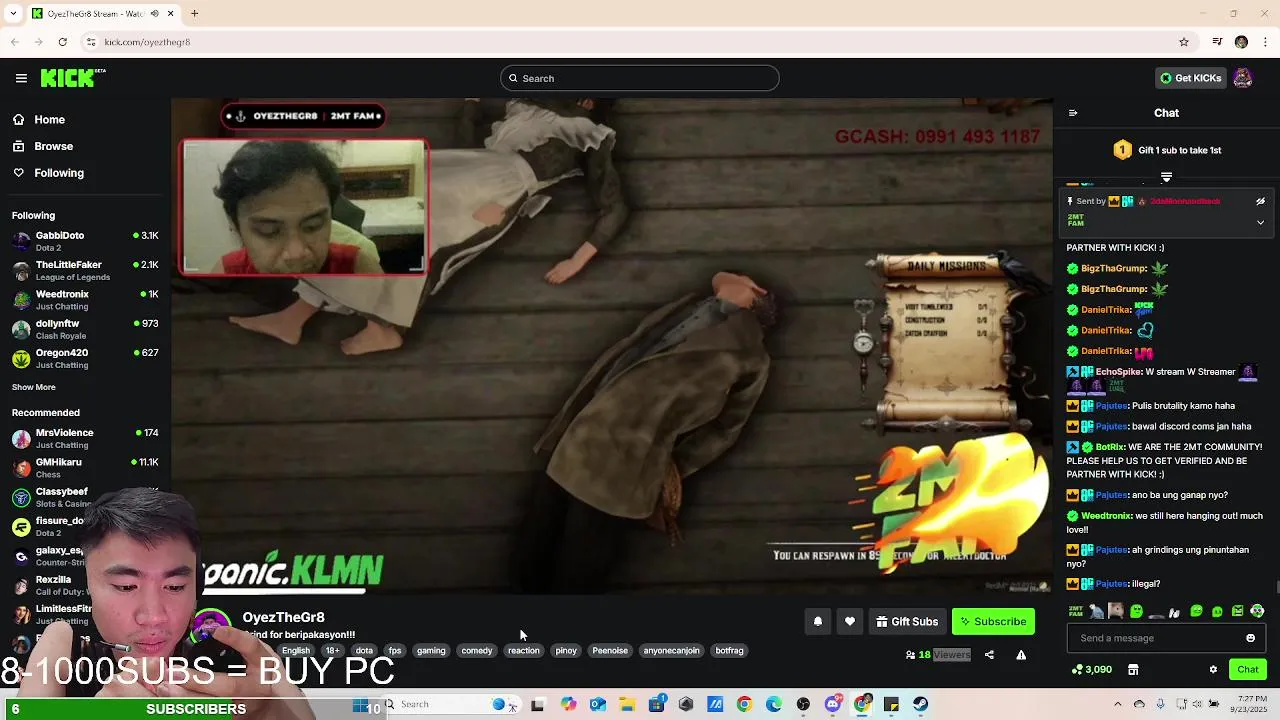The image size is (1280, 720).
Task: Hide the pinned chat message
Action: pos(1260,201)
